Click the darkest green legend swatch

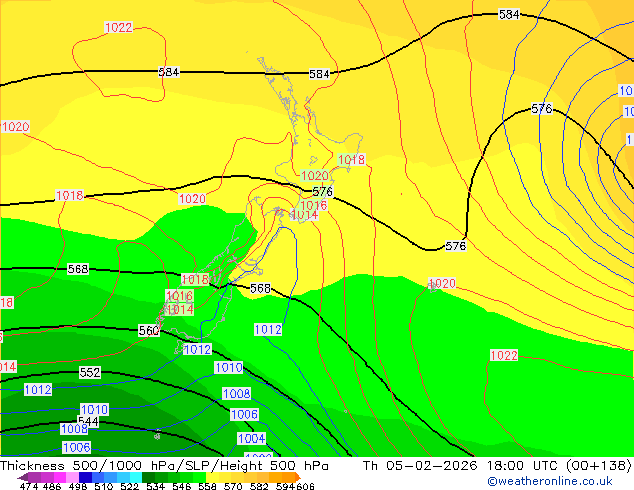click(x=148, y=477)
